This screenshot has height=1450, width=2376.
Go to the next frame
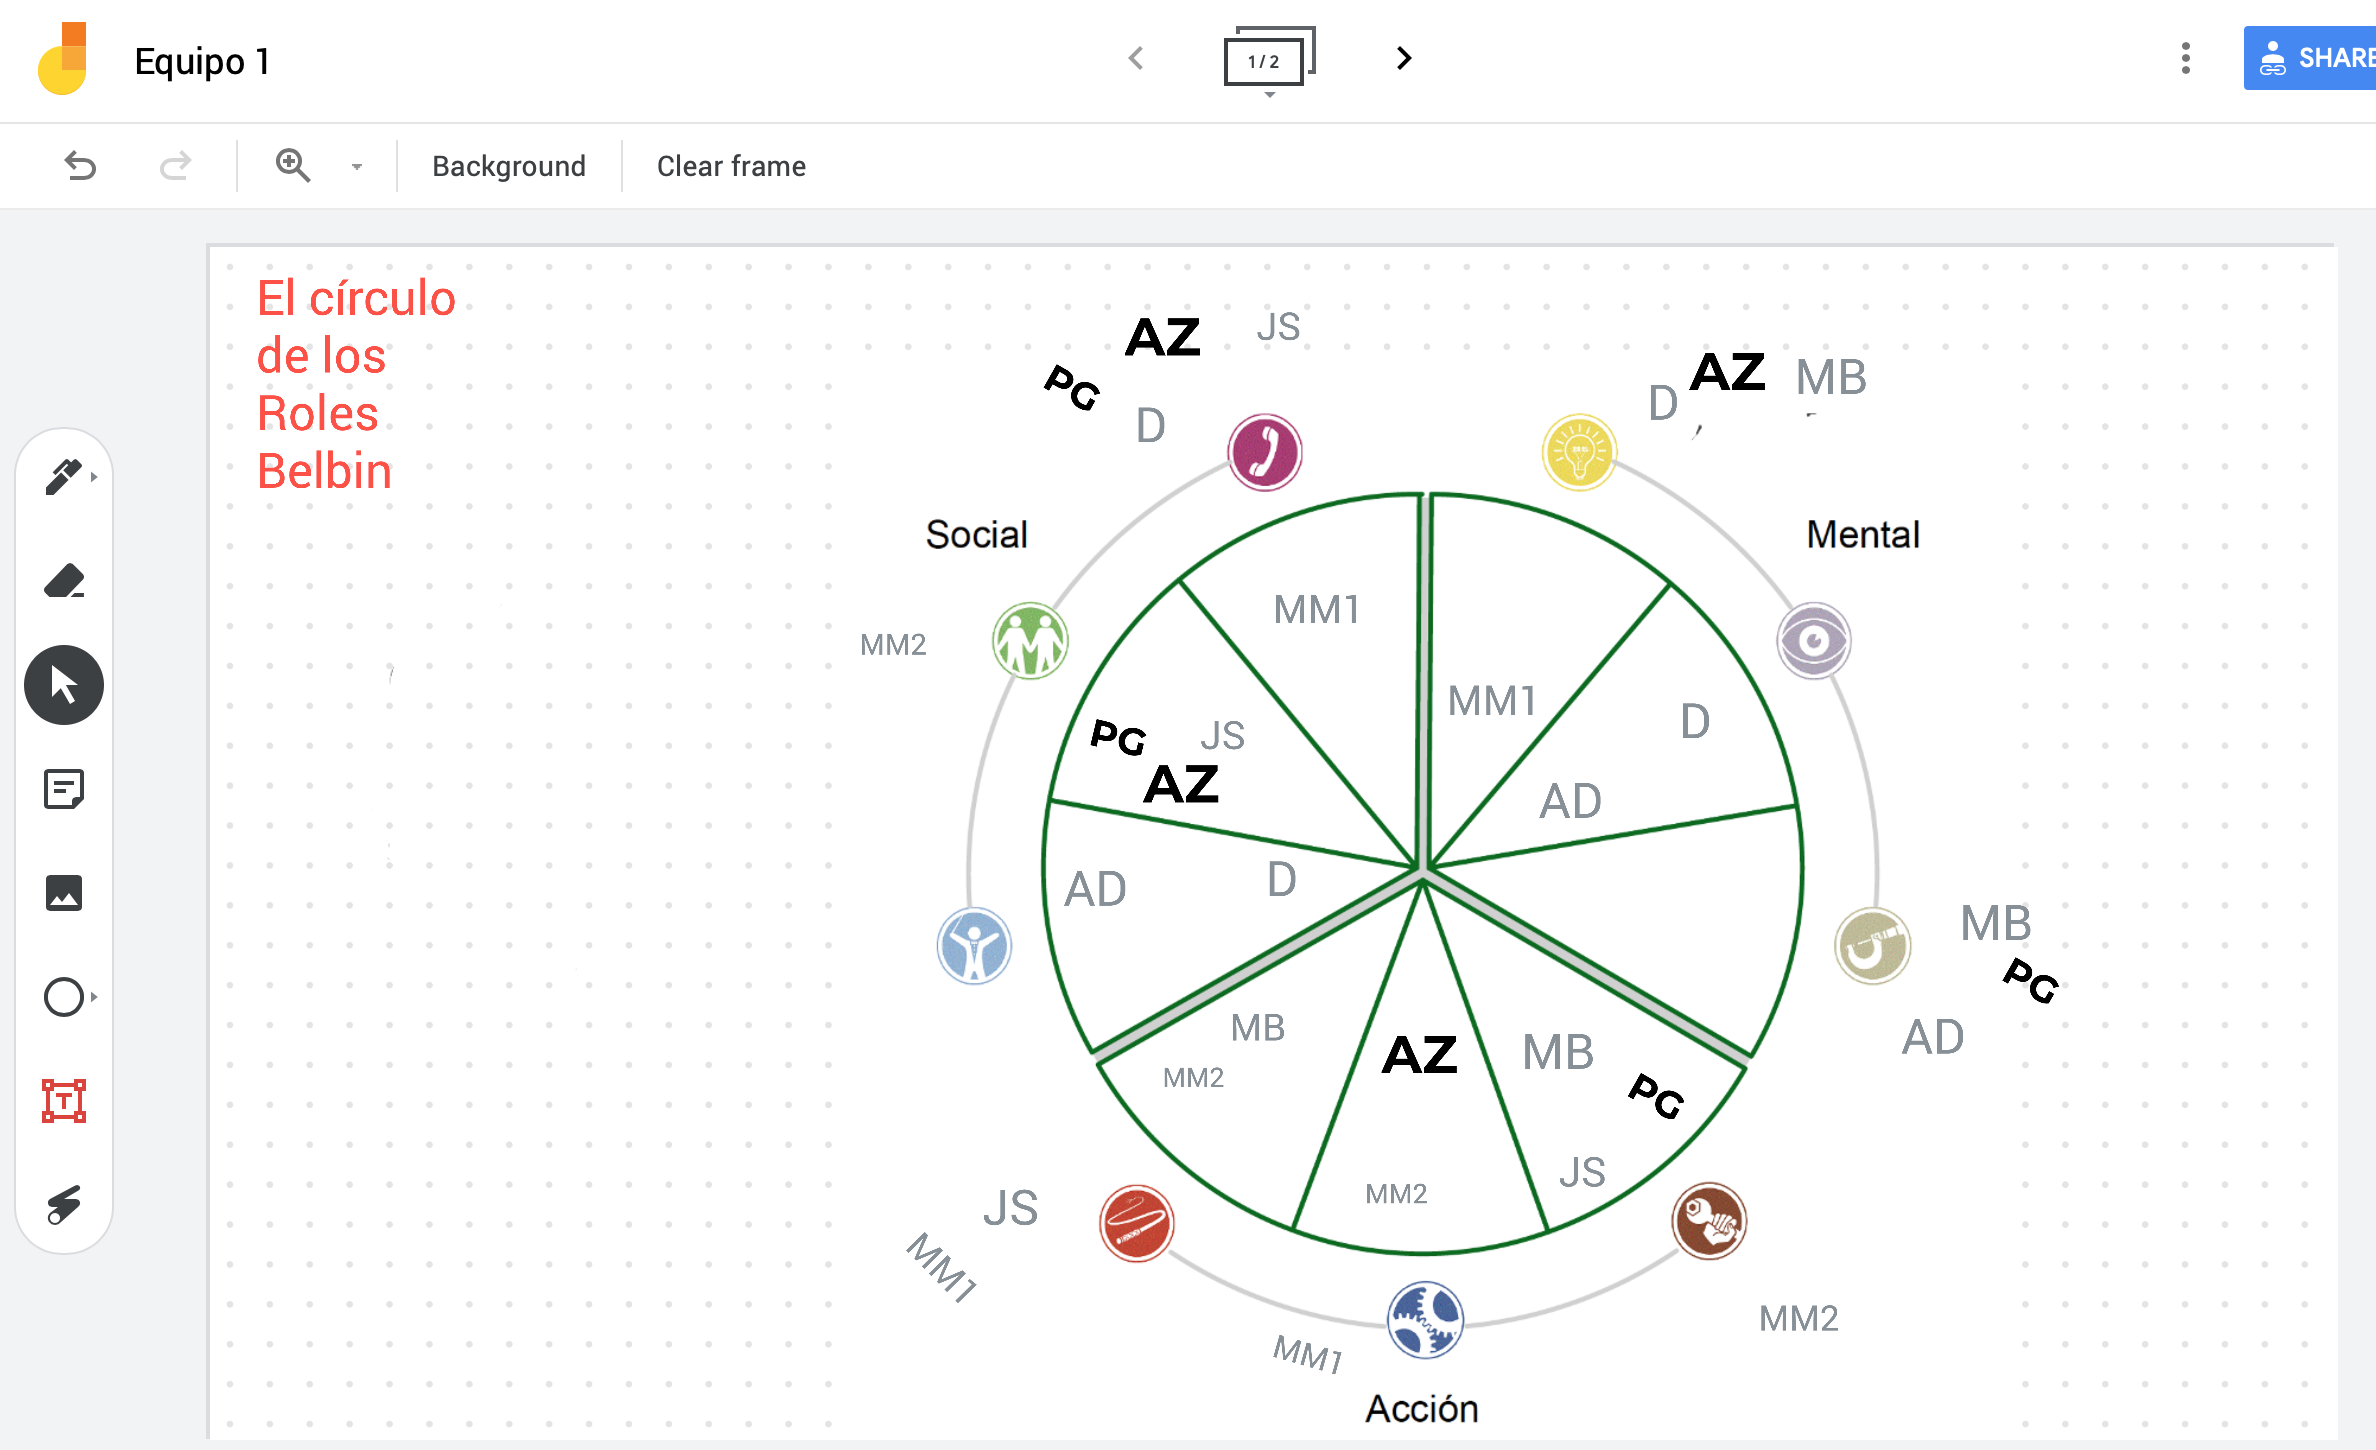(x=1404, y=59)
